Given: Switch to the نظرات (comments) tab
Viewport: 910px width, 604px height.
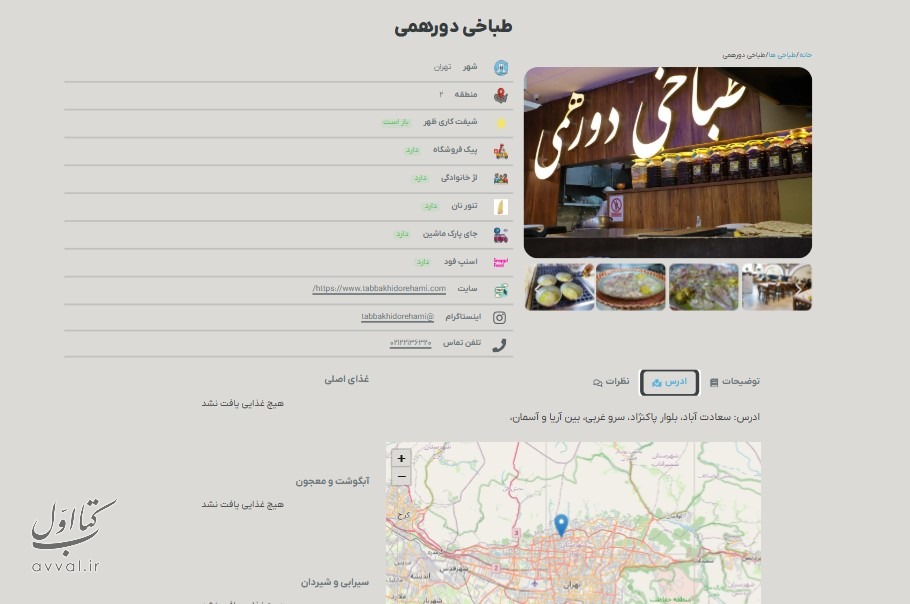Looking at the screenshot, I should 611,382.
